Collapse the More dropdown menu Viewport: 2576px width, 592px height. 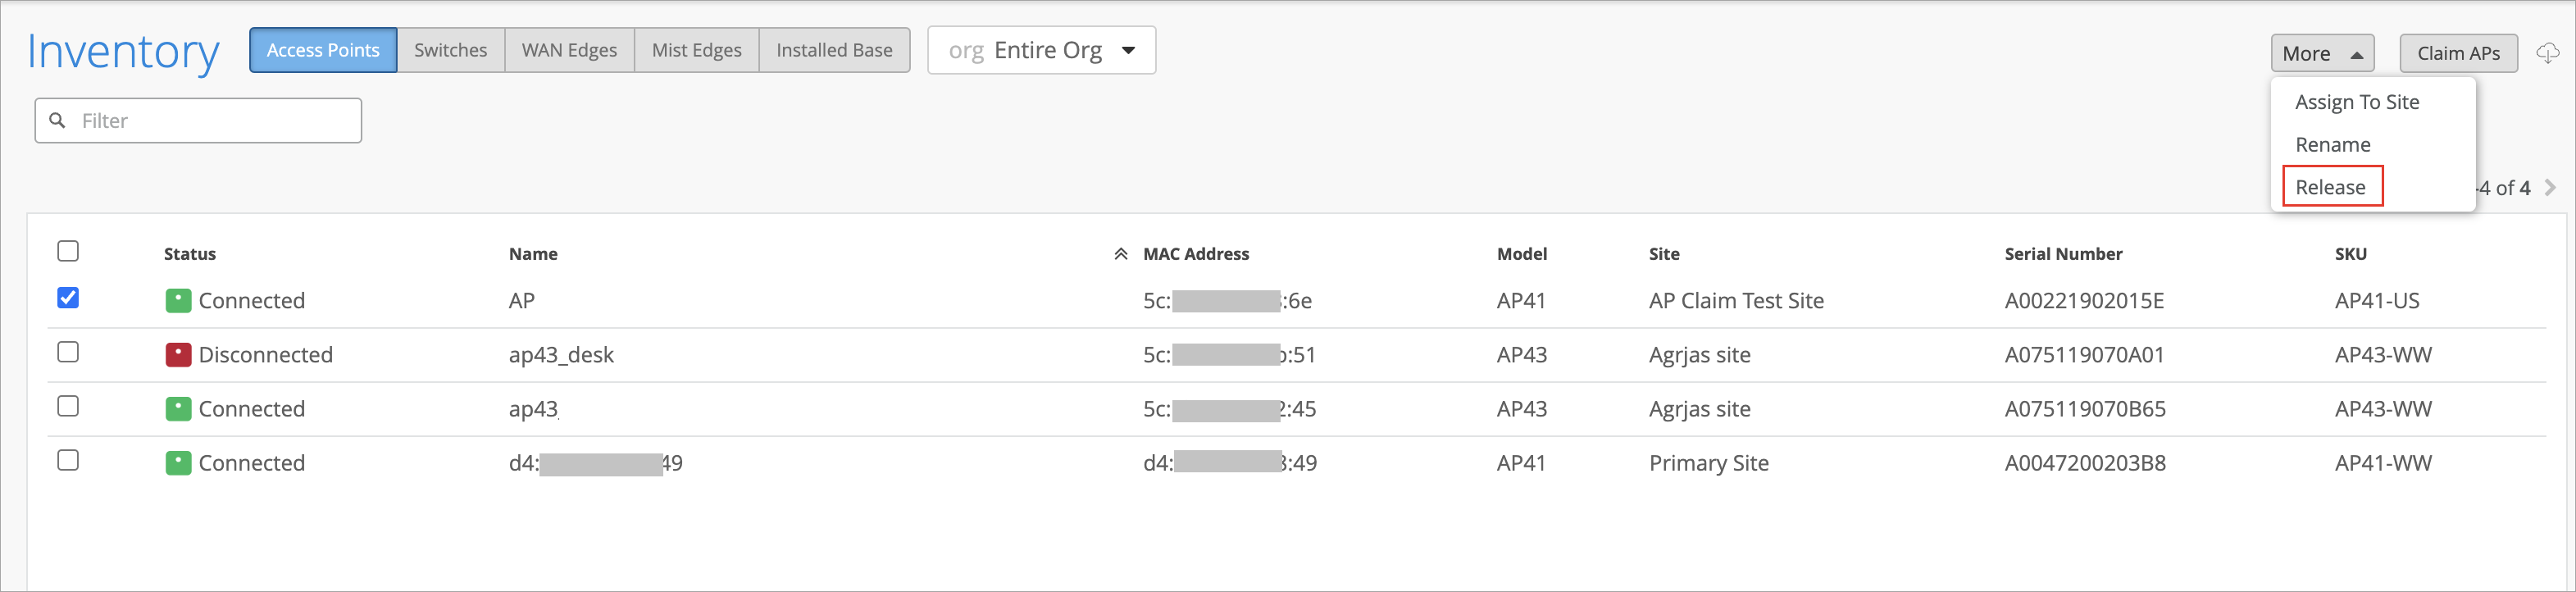click(2321, 53)
